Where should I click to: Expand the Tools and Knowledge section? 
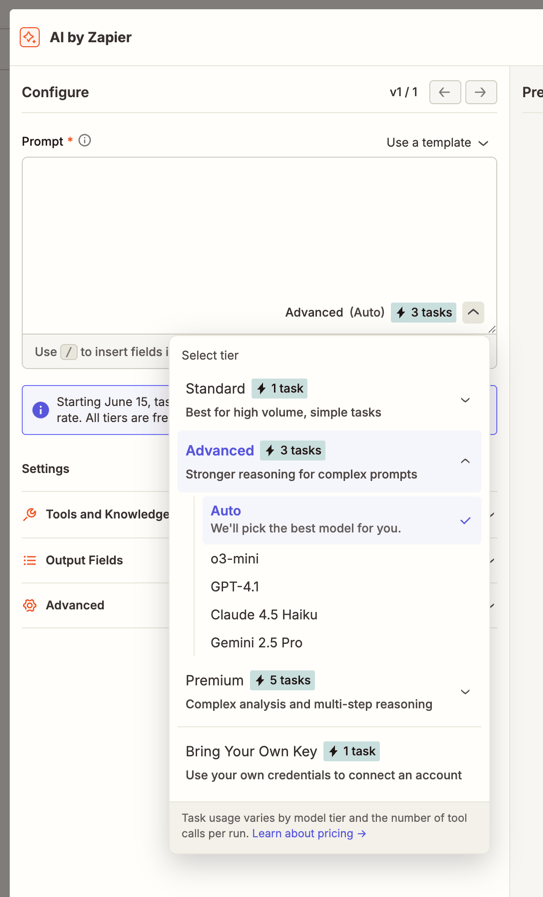click(259, 514)
